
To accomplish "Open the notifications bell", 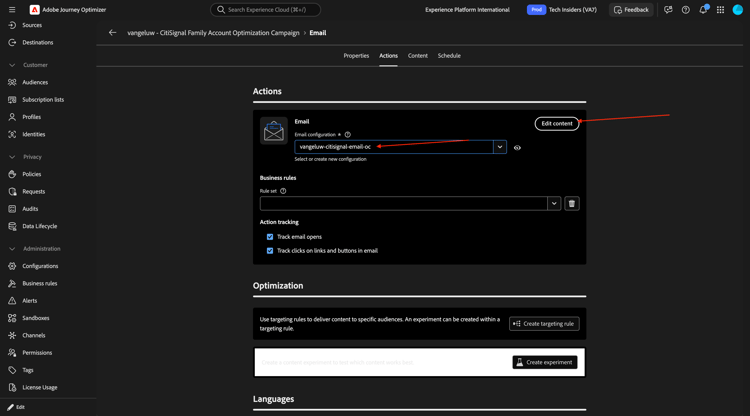I will 703,10.
